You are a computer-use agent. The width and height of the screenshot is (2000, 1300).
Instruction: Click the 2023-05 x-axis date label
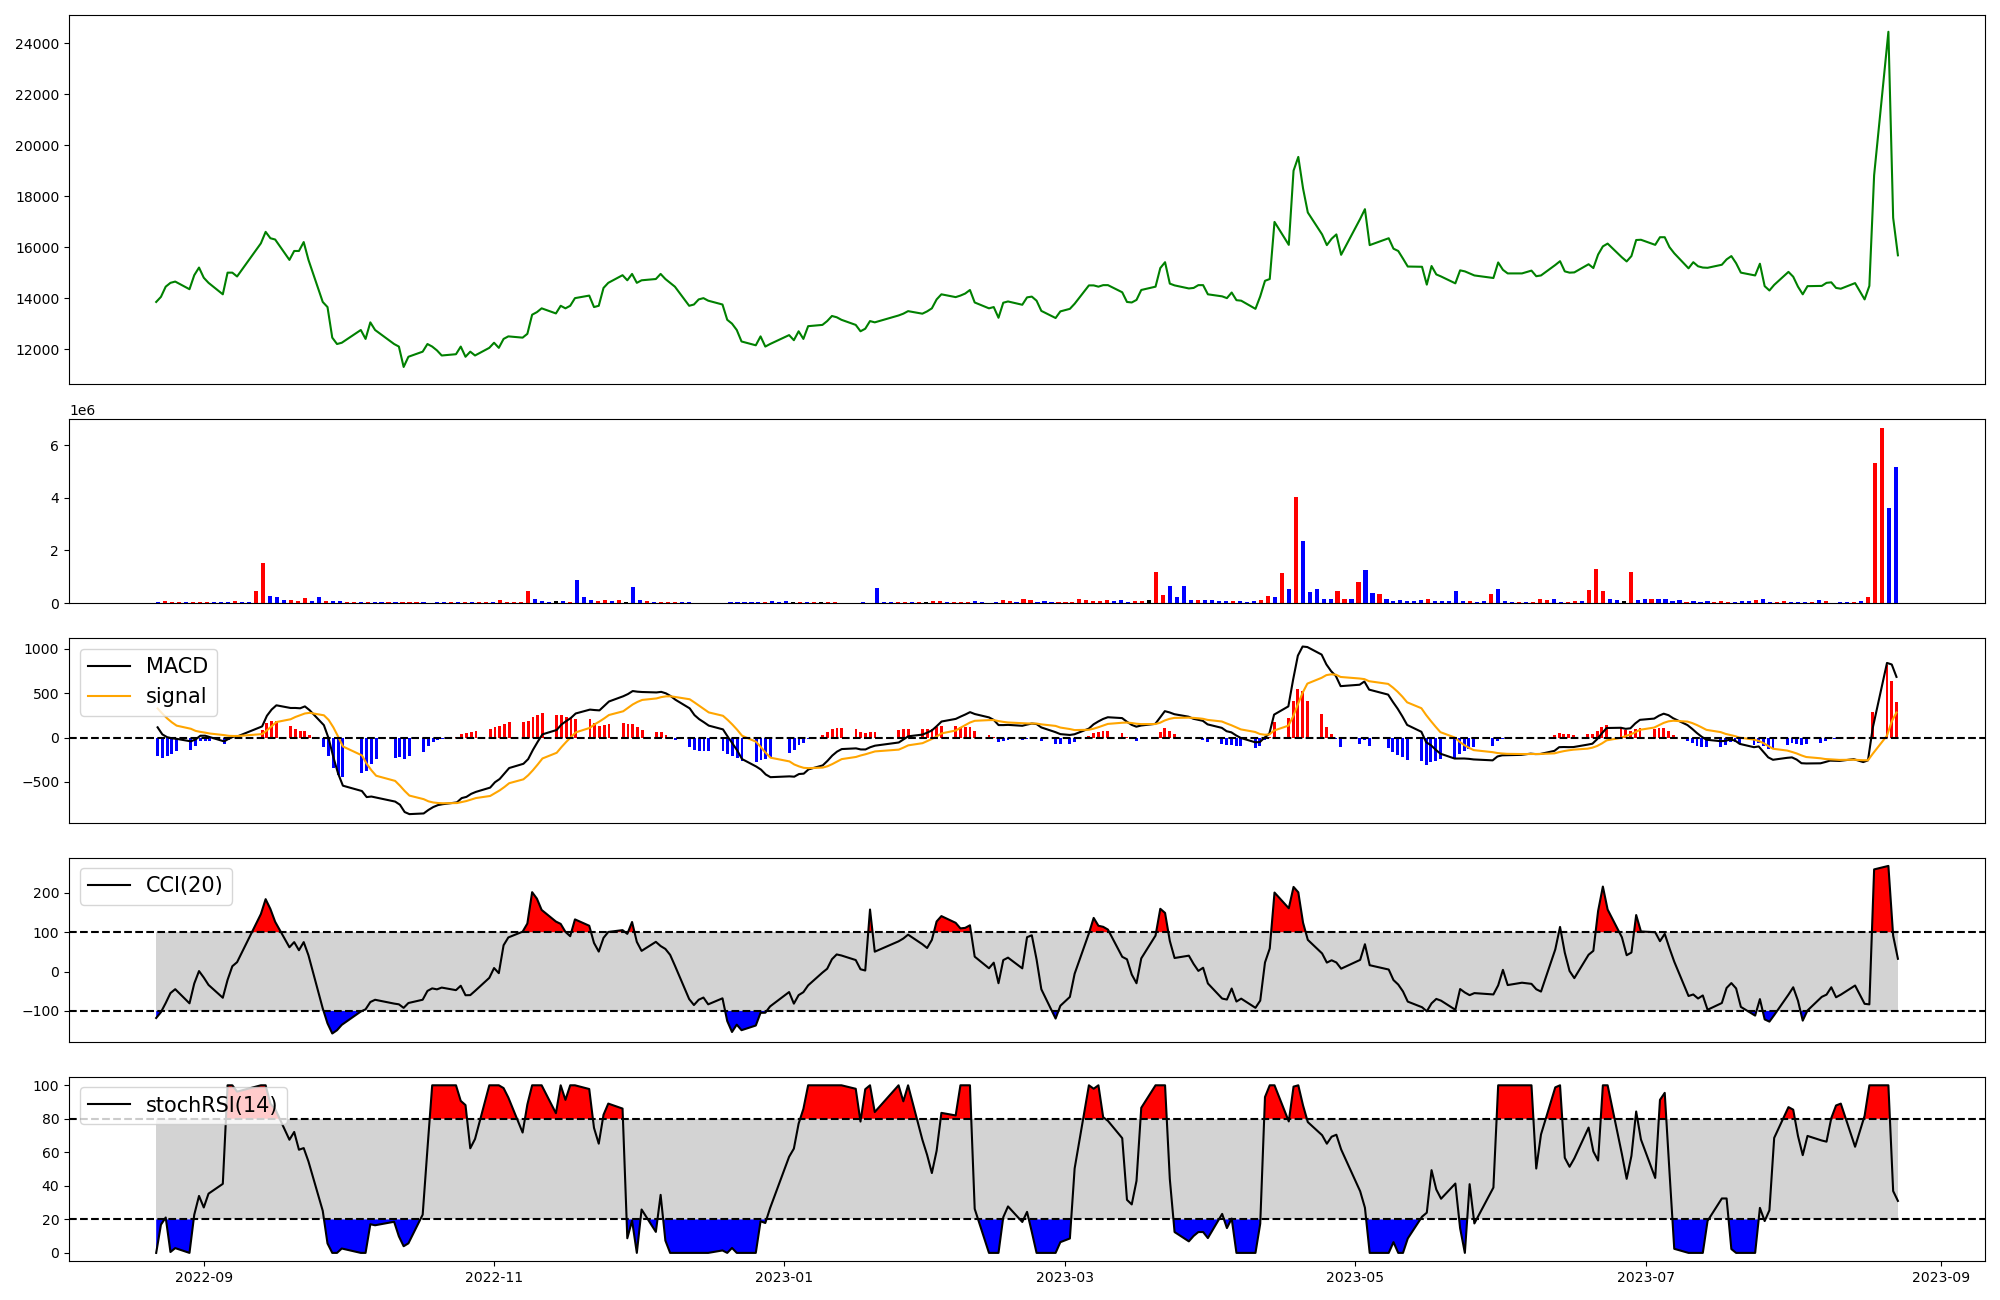(x=1355, y=1277)
